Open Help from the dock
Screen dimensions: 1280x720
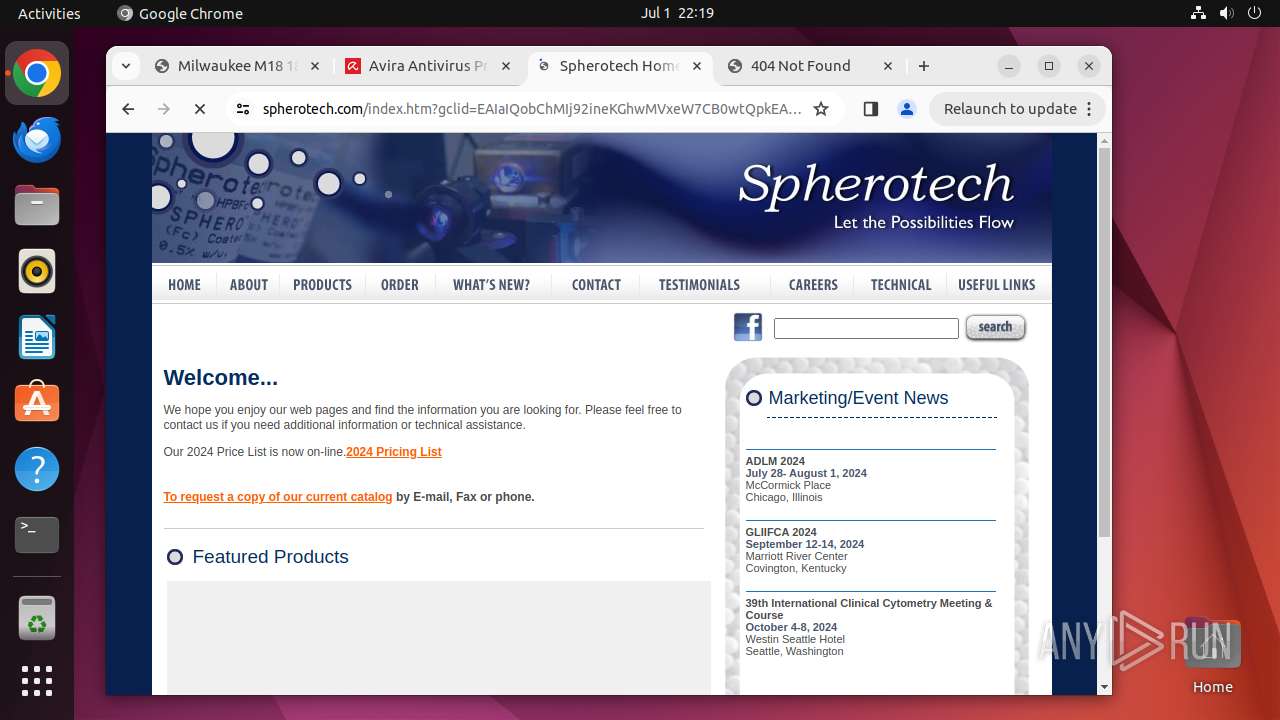point(37,469)
